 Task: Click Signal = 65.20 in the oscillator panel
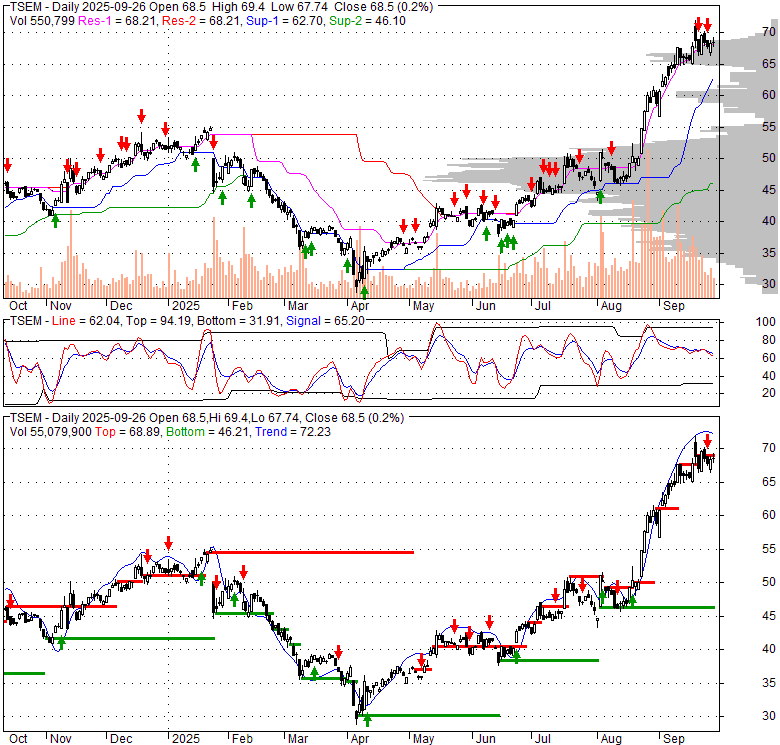point(325,321)
